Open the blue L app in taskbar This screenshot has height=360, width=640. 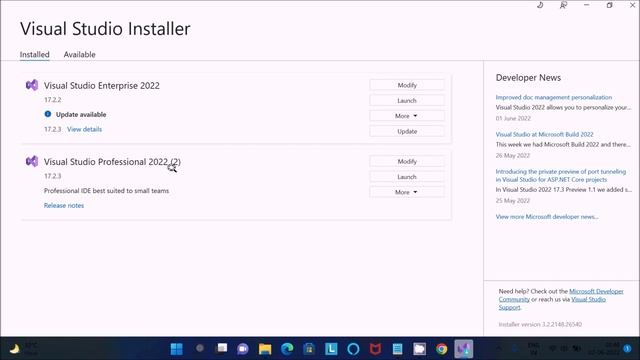pos(331,349)
